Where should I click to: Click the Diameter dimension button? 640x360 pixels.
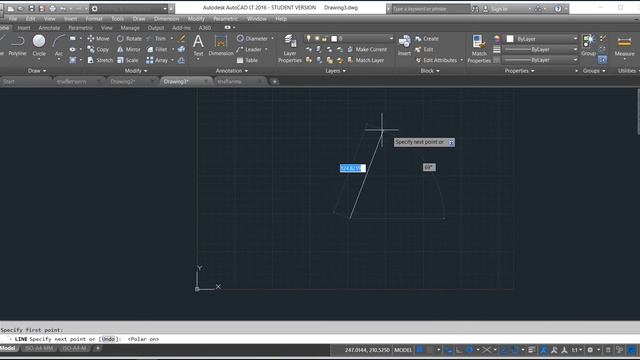point(252,38)
